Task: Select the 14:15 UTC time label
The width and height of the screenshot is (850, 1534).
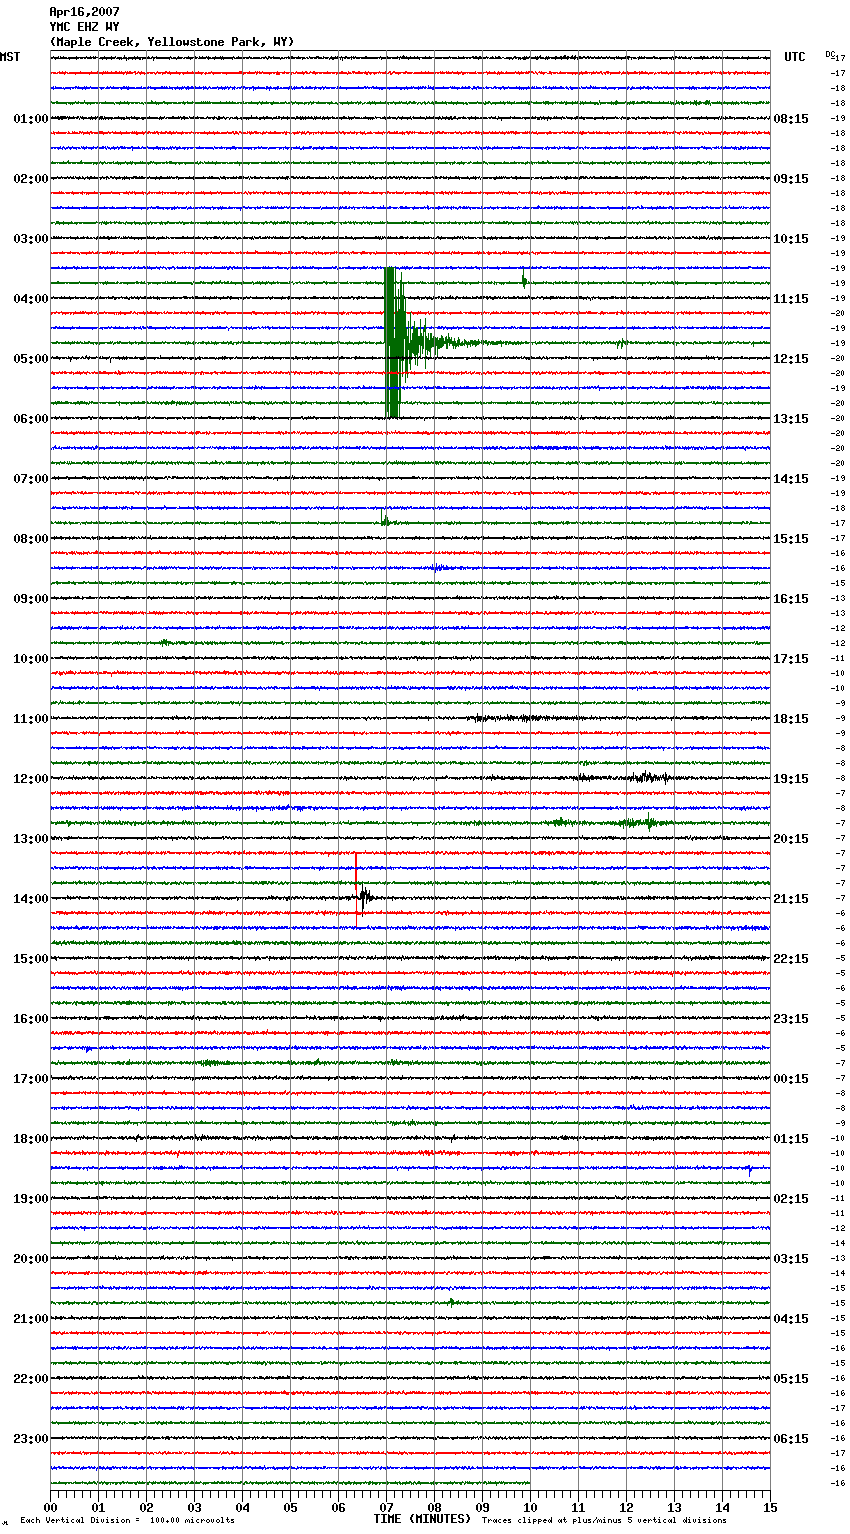Action: (x=791, y=479)
